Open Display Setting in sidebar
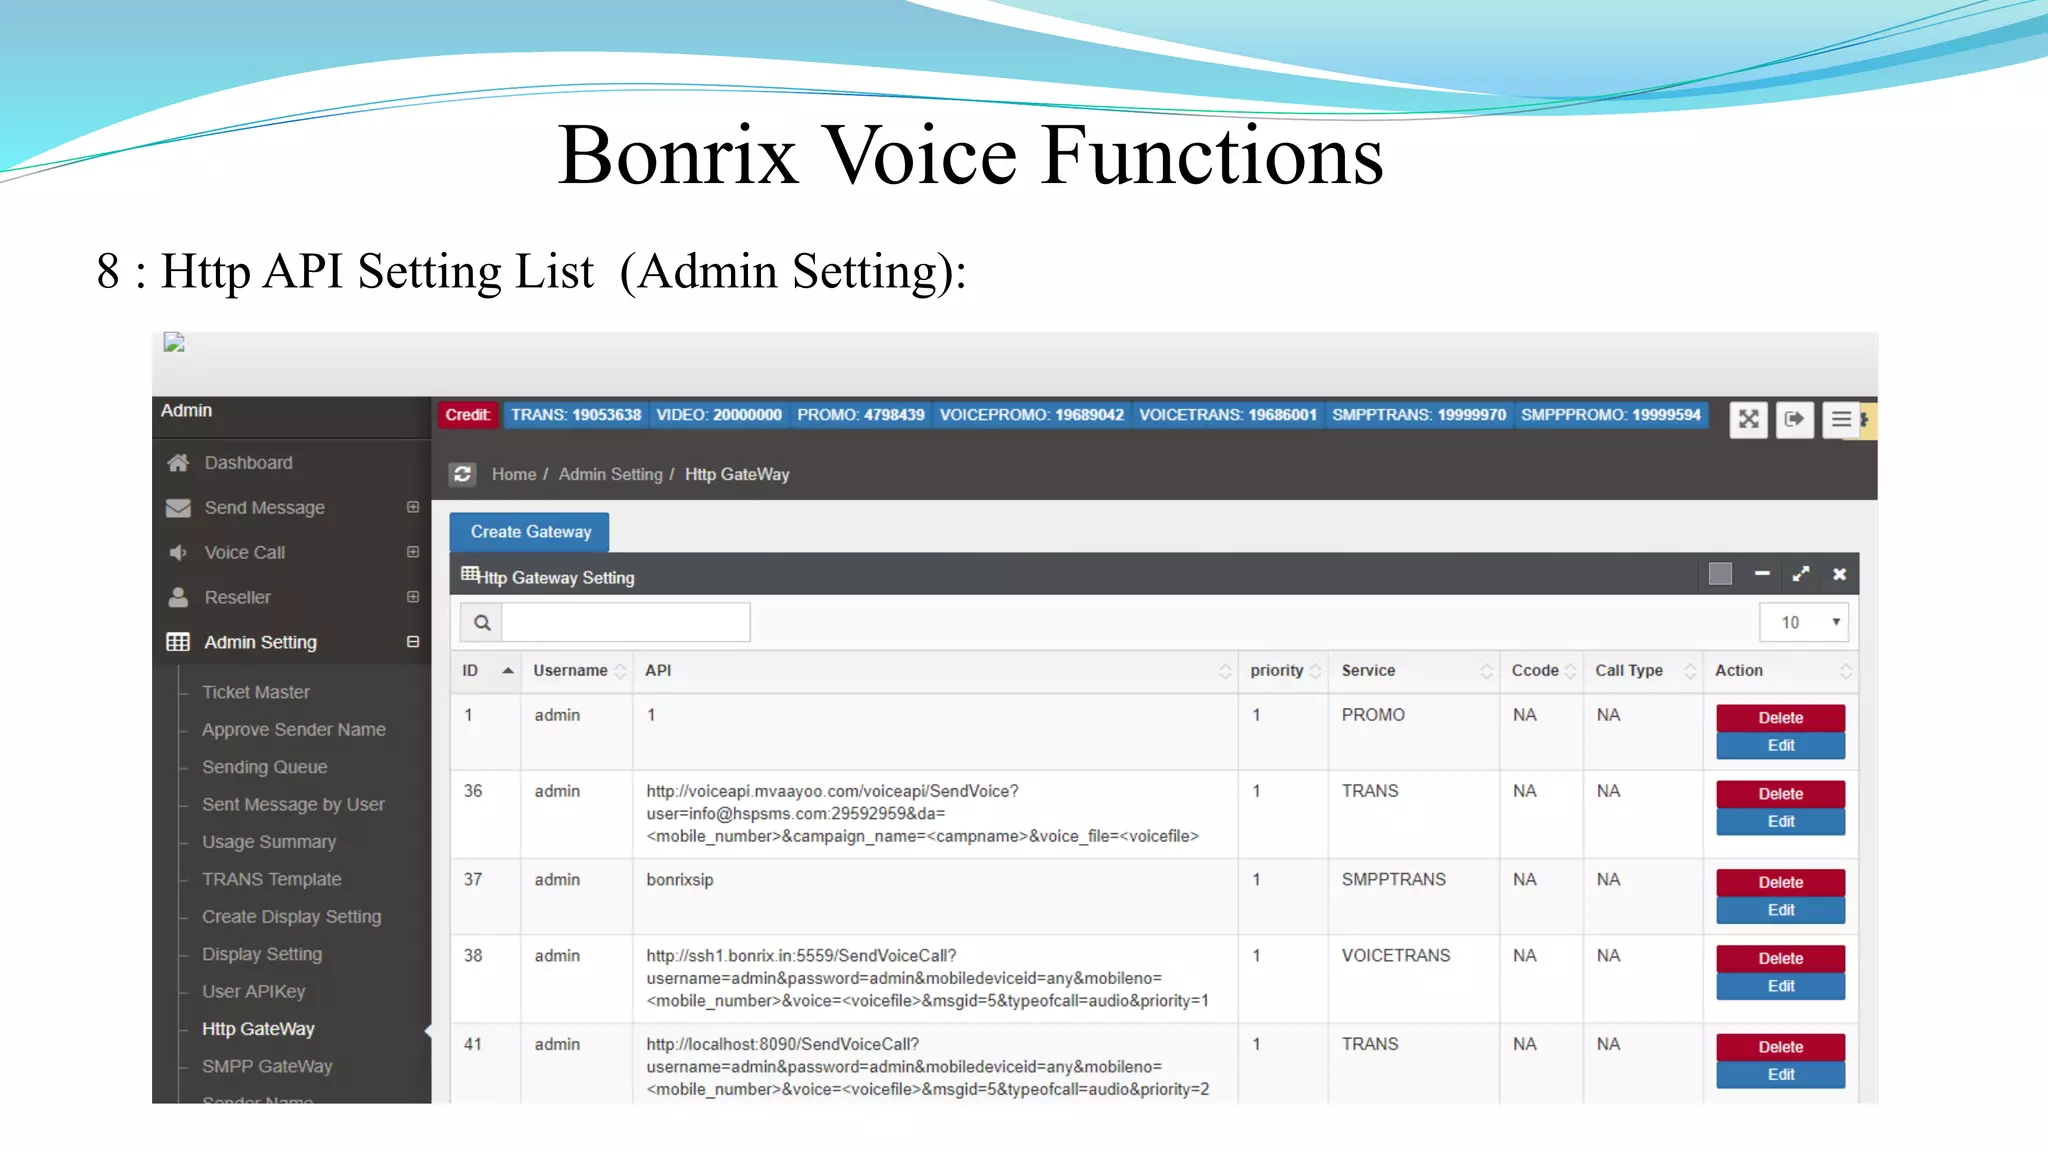Screen dimensions: 2048x1152 (262, 954)
